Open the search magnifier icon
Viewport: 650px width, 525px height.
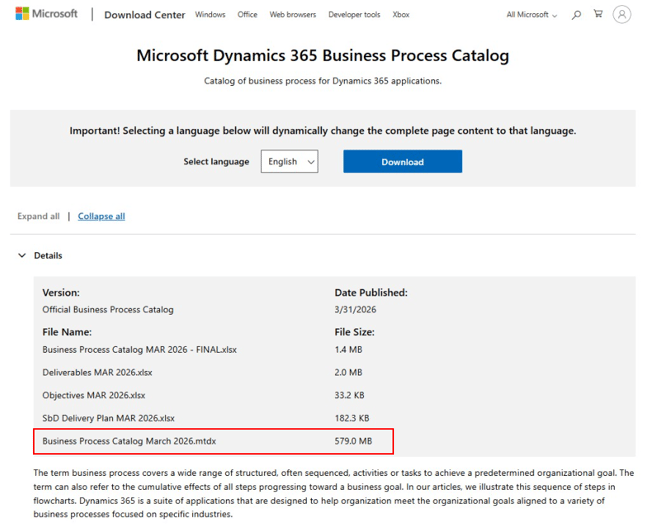(576, 15)
